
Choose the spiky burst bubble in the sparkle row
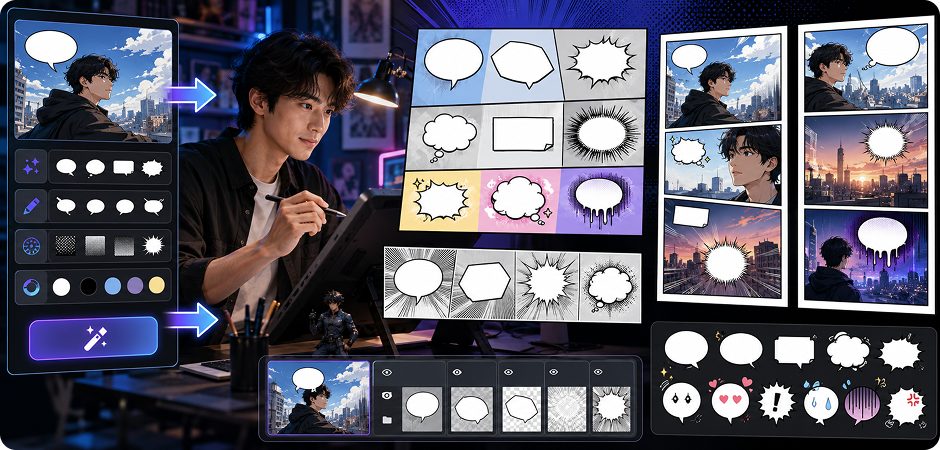tap(152, 168)
